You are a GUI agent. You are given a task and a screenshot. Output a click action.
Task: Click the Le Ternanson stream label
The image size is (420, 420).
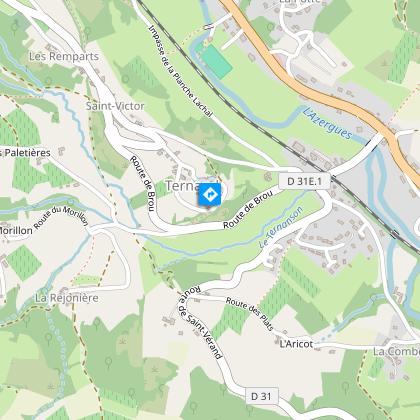pos(281,227)
